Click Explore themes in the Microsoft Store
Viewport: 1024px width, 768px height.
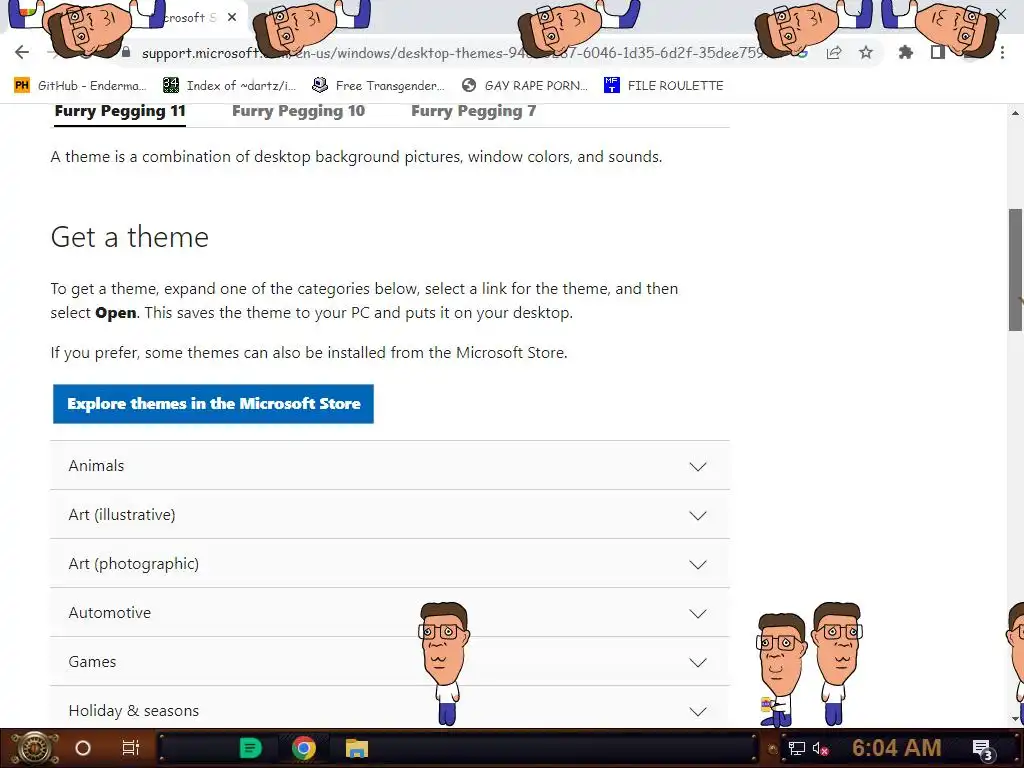[214, 404]
